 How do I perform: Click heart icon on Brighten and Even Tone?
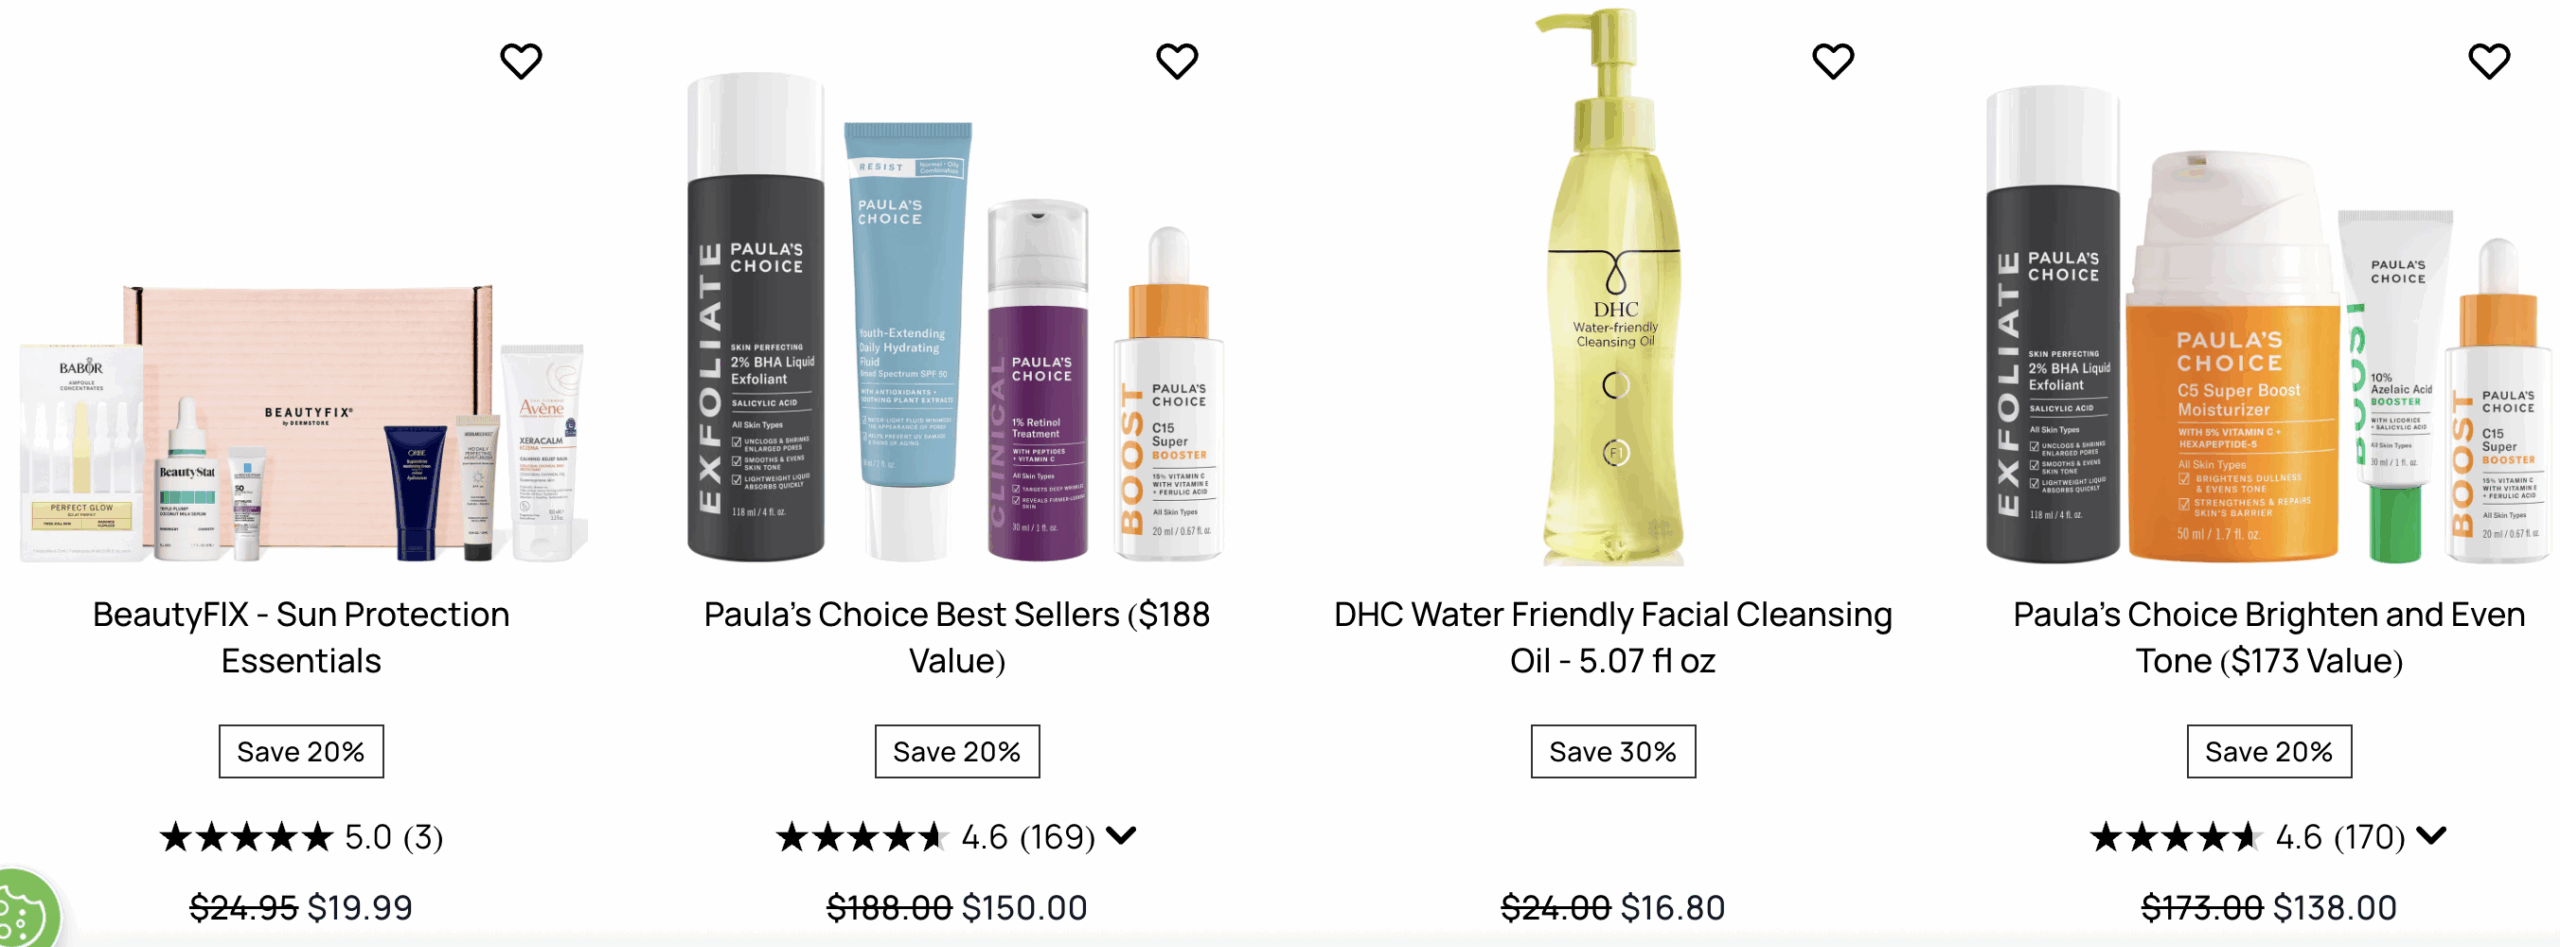pos(2489,62)
